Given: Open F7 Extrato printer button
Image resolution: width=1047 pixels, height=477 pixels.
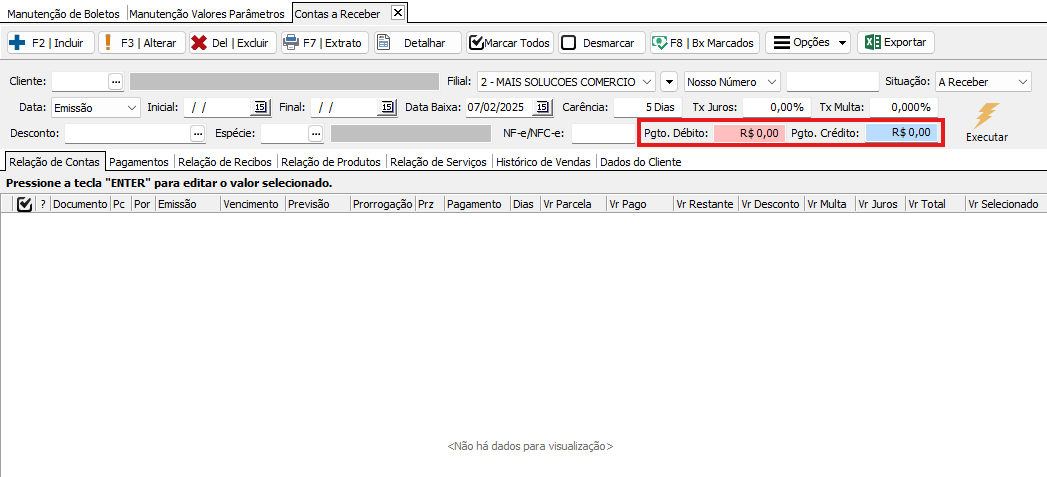Looking at the screenshot, I should pyautogui.click(x=323, y=43).
